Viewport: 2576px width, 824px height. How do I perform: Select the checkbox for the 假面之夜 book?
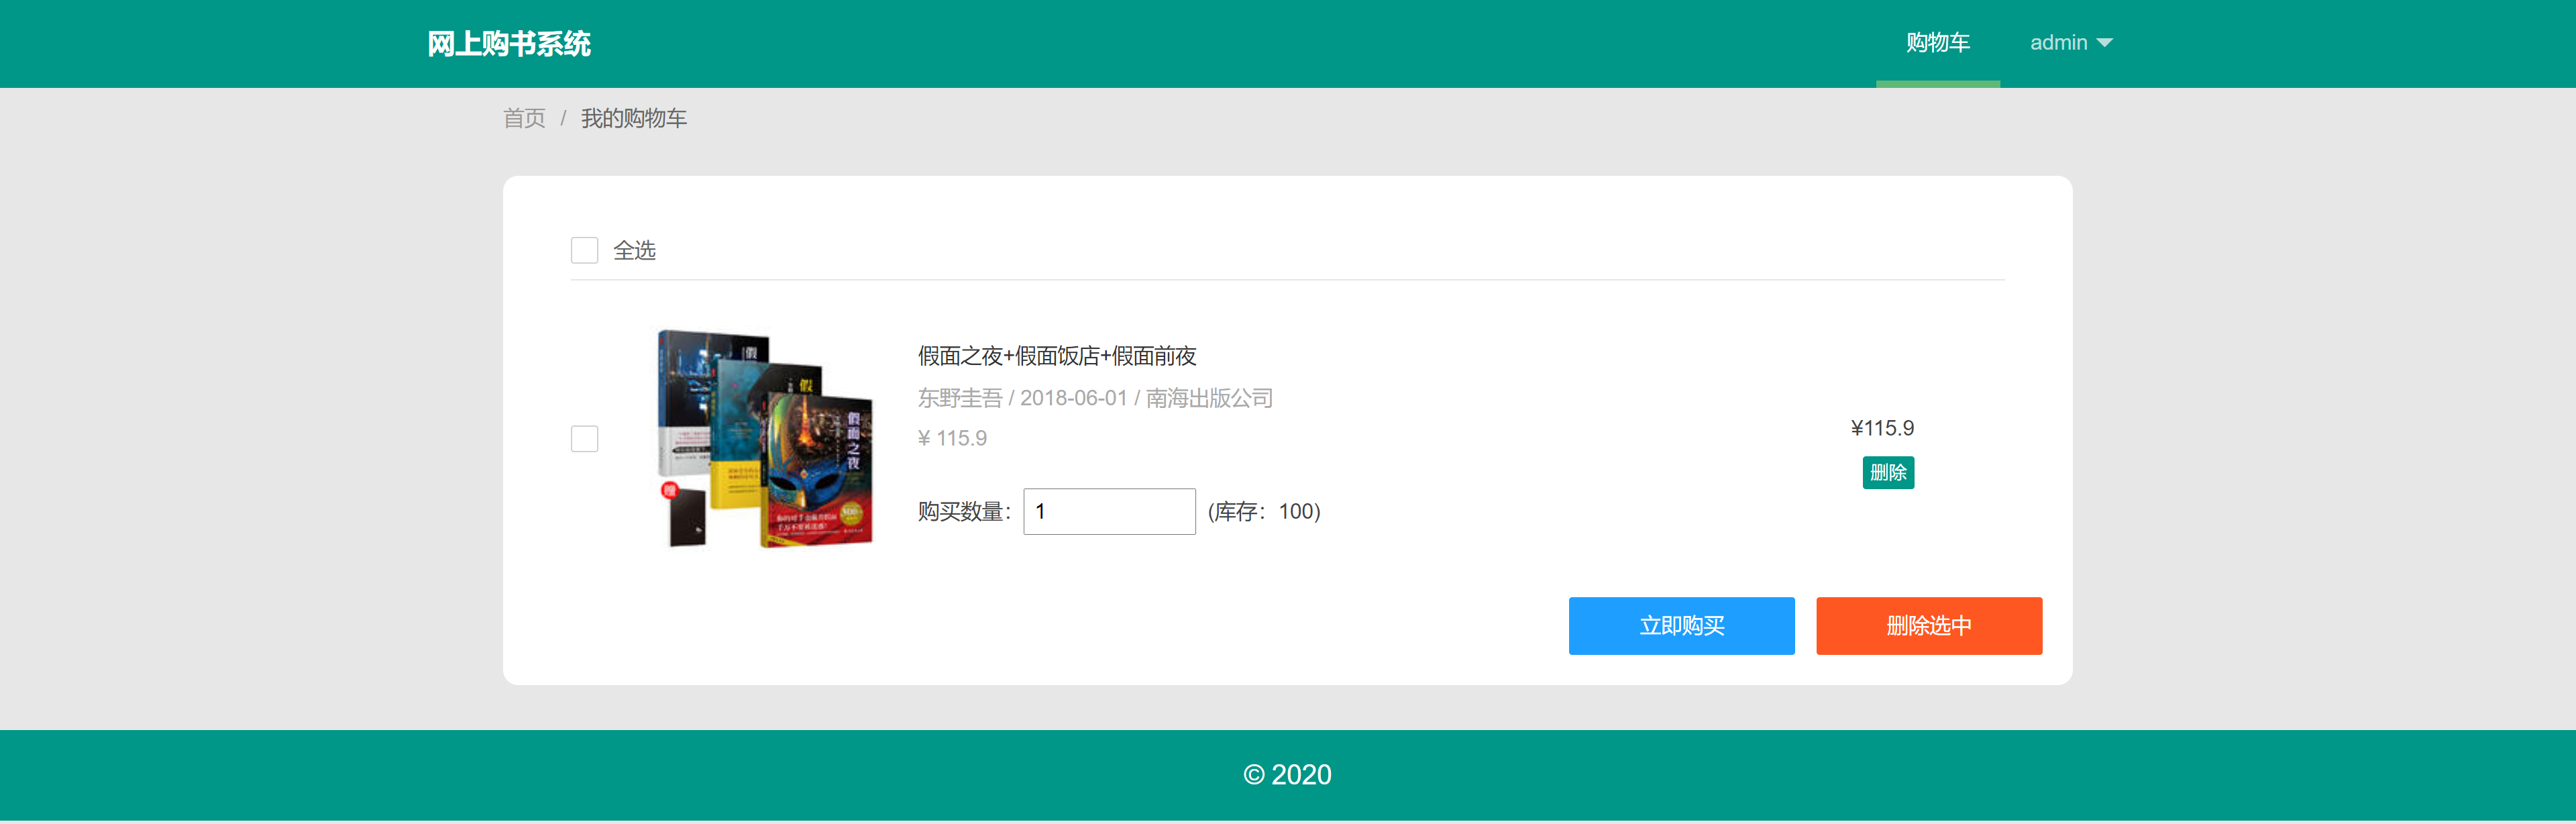click(x=584, y=439)
